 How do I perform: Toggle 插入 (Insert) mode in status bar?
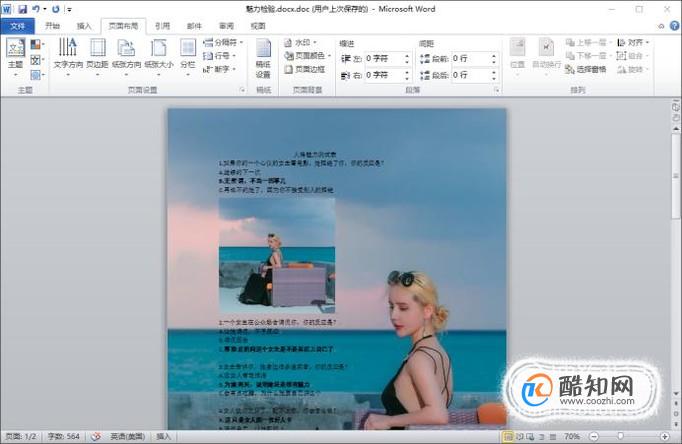coord(163,436)
